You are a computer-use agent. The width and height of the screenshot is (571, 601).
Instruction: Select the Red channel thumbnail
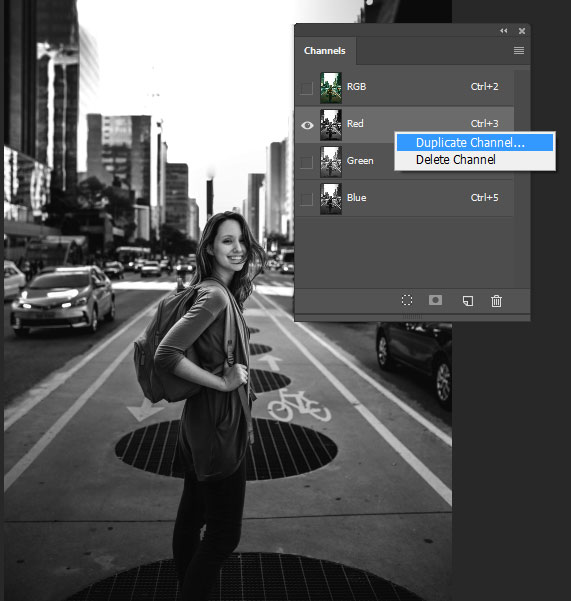(x=331, y=125)
